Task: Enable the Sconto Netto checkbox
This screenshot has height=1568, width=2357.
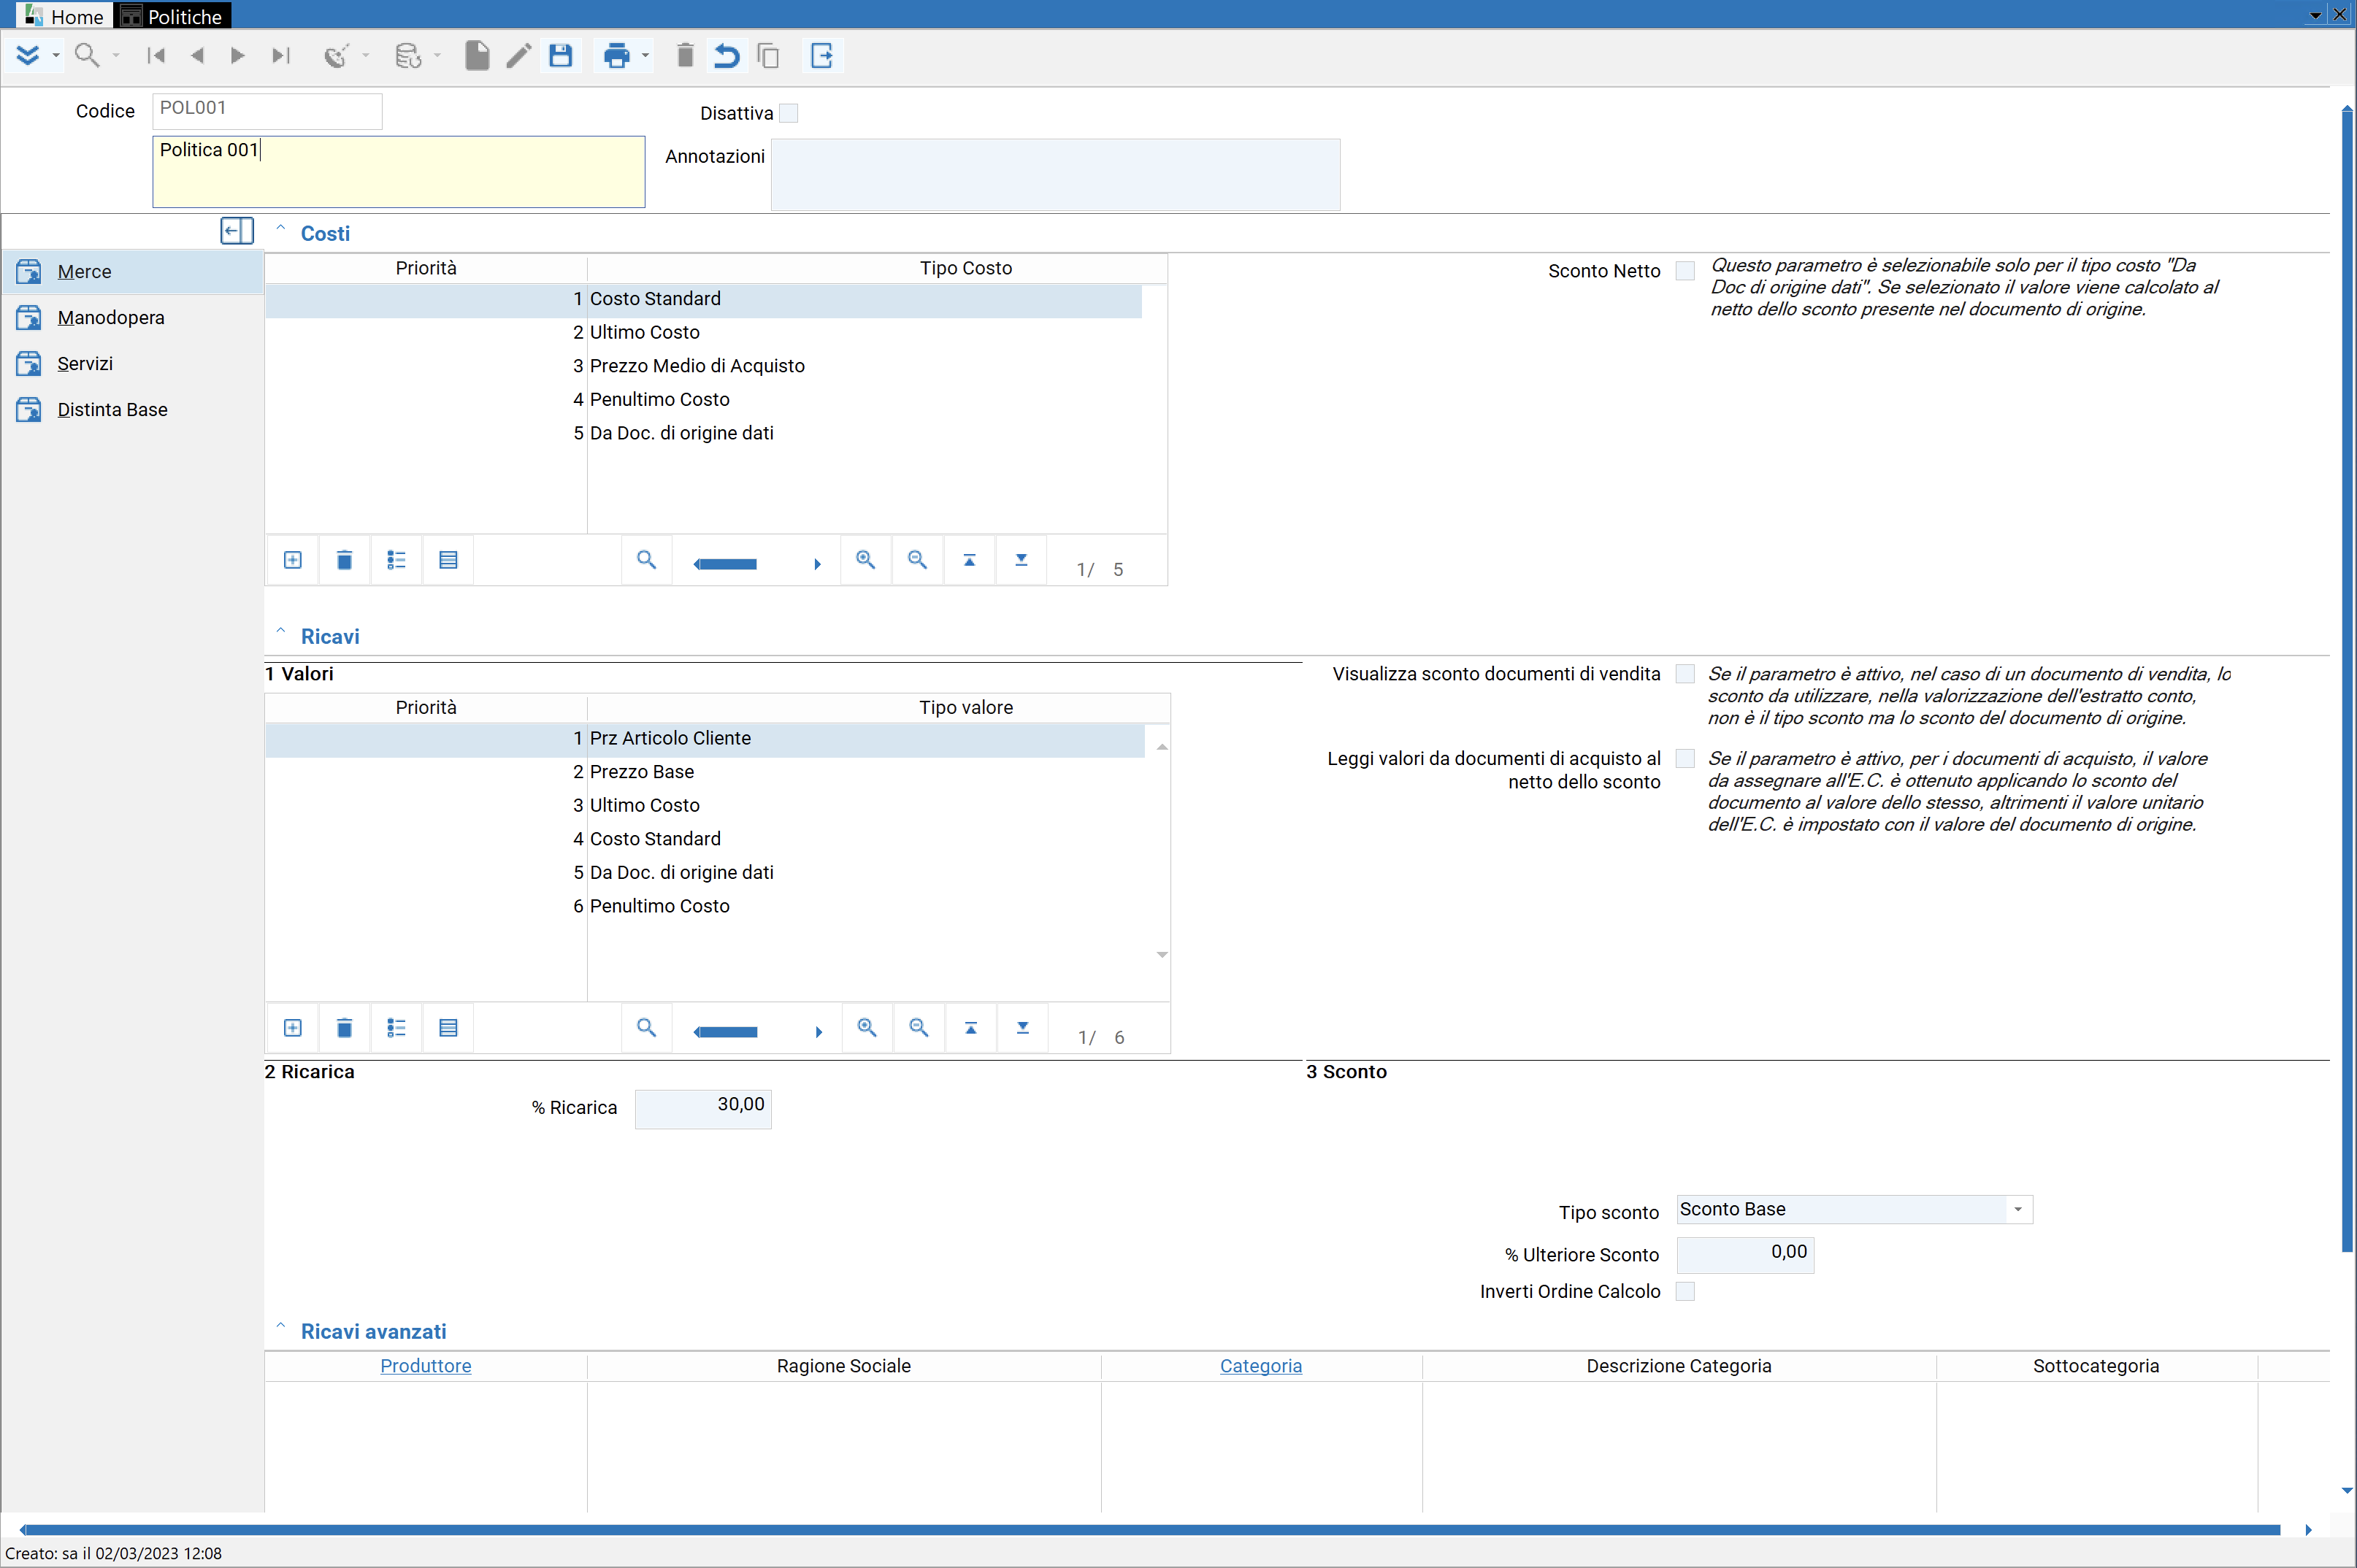Action: (x=1686, y=271)
